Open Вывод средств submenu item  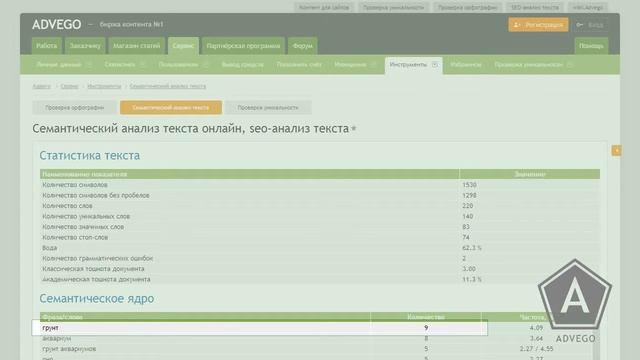tap(242, 64)
